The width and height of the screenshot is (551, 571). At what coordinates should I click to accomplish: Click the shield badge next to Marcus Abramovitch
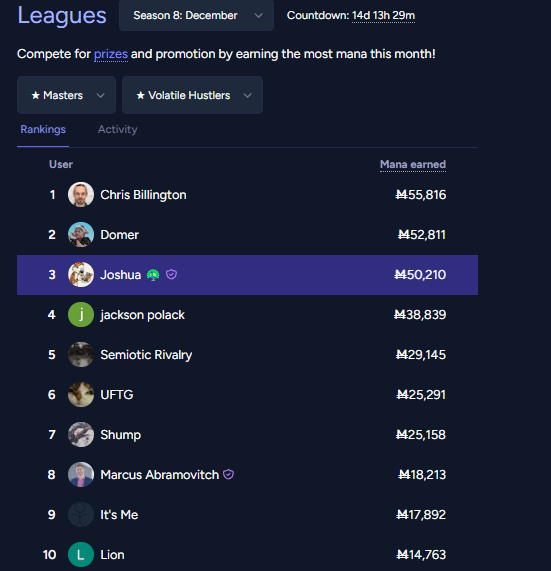228,474
